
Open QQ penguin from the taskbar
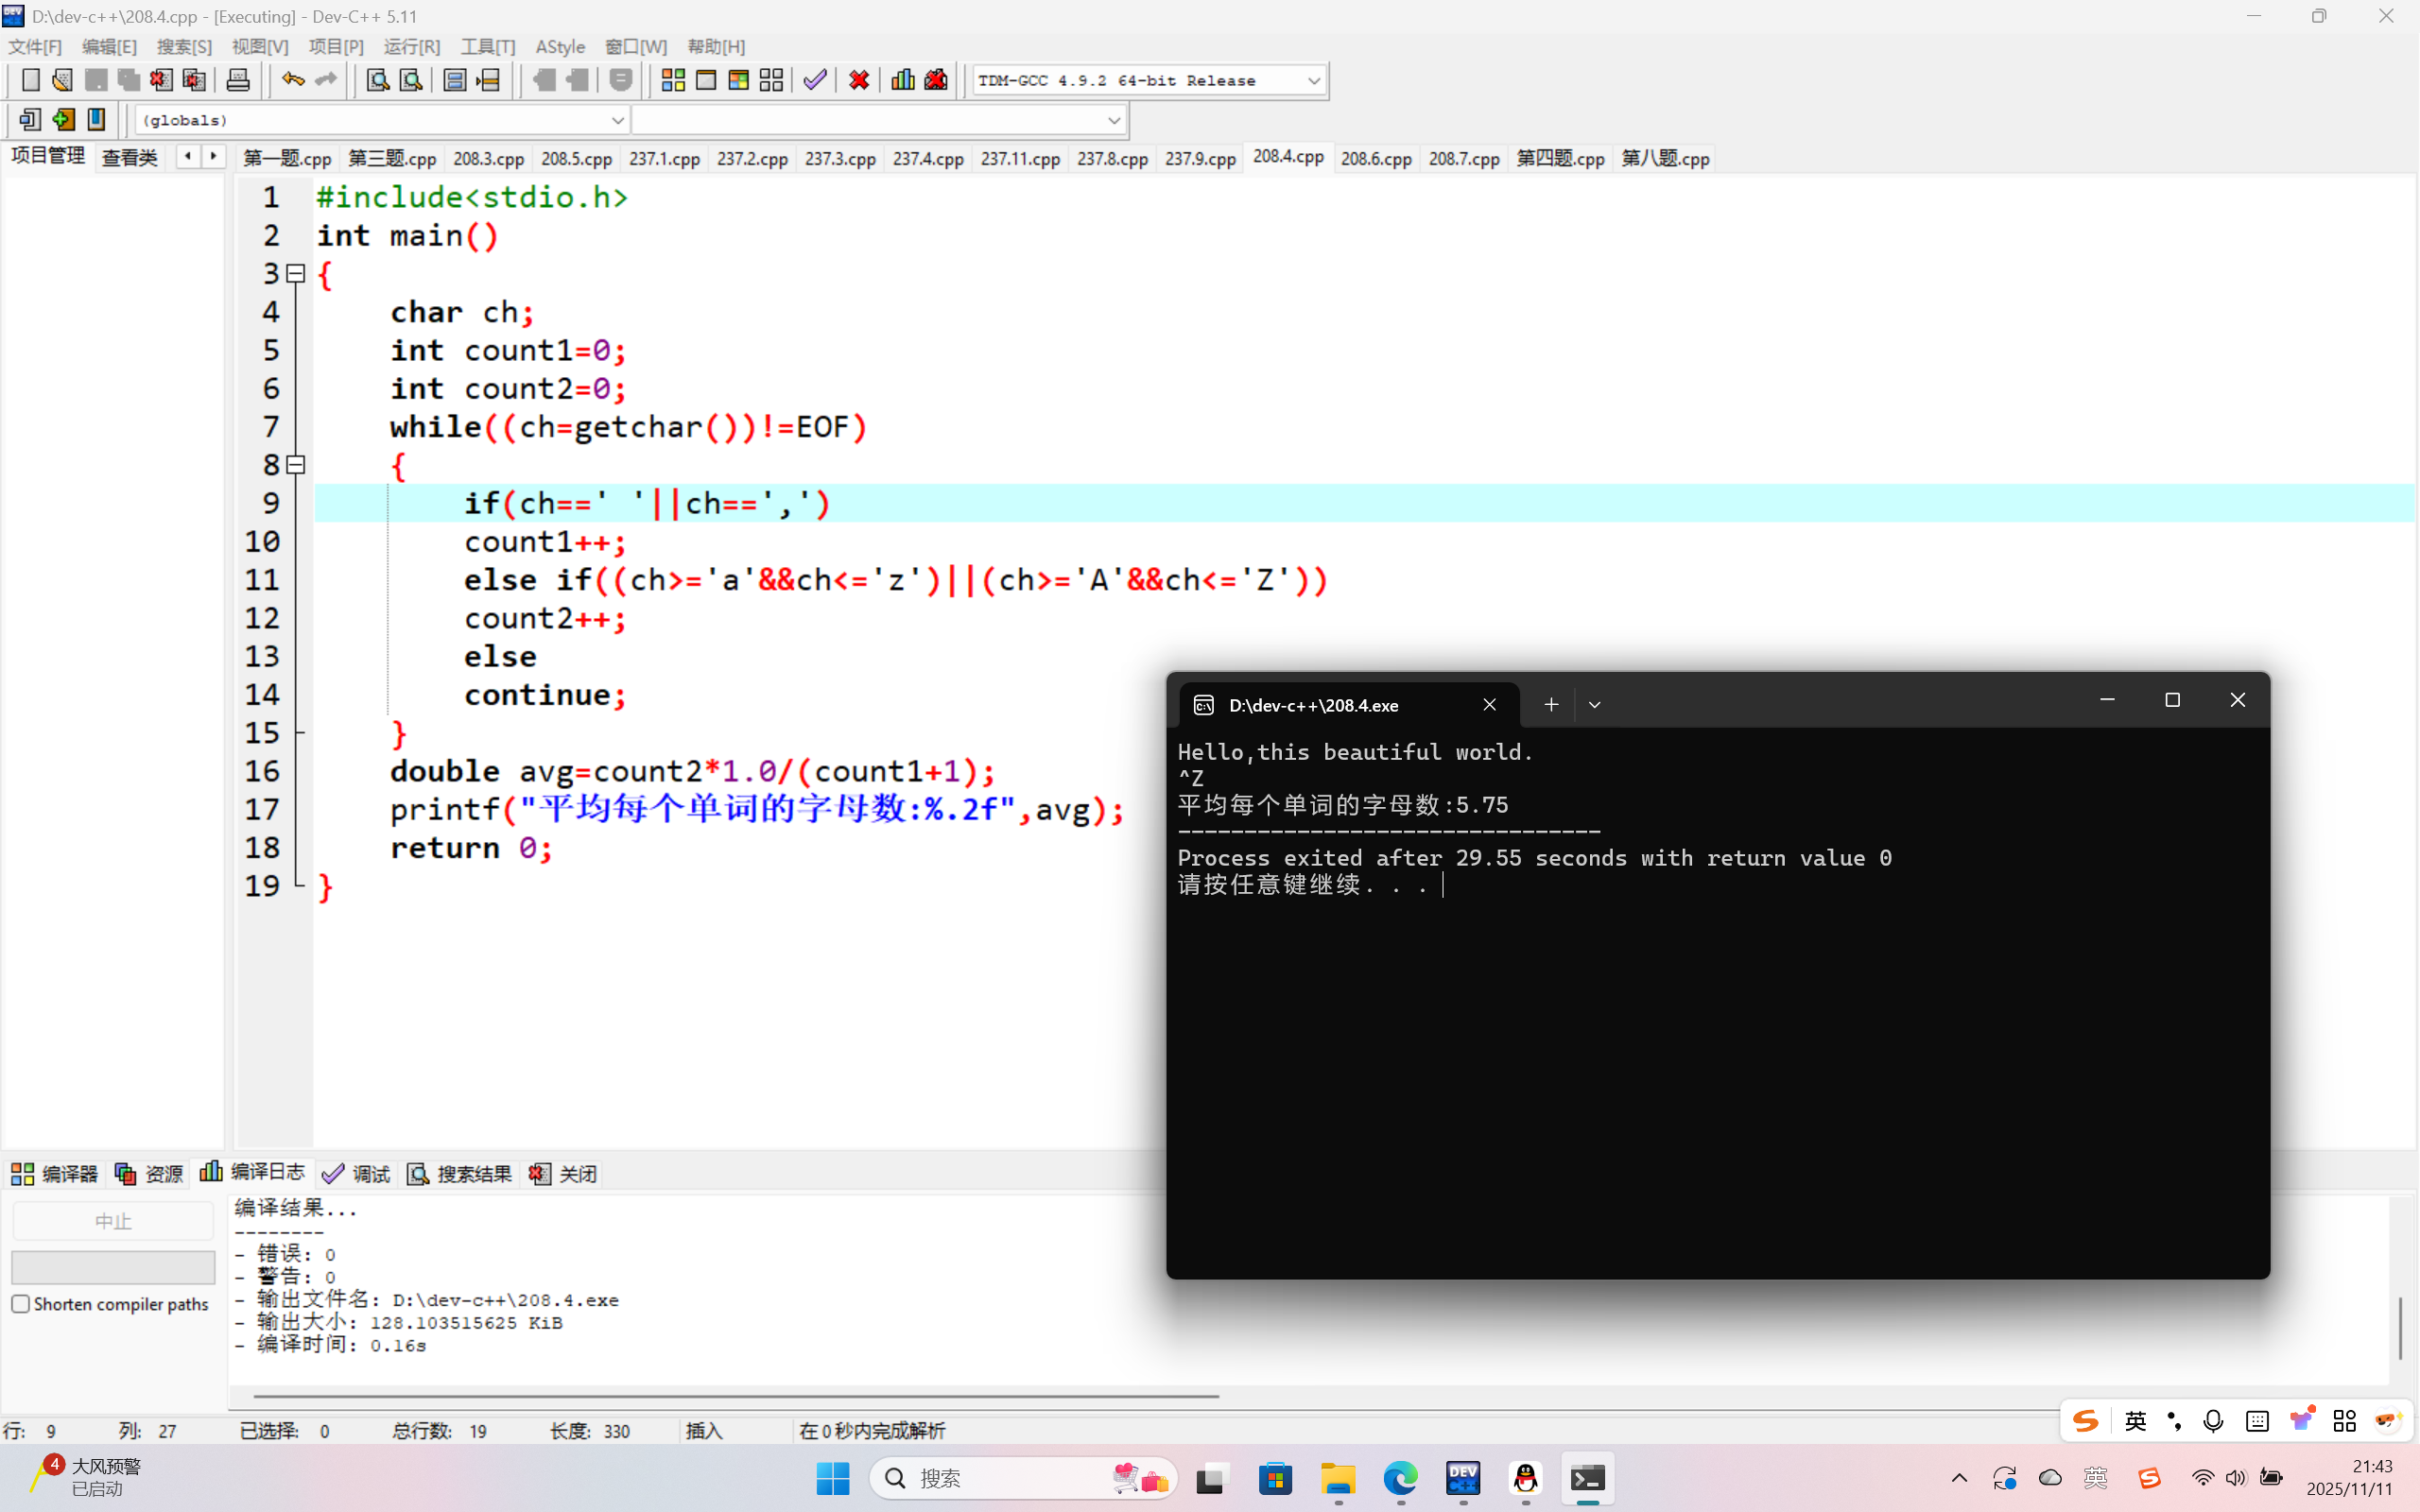[x=1525, y=1478]
